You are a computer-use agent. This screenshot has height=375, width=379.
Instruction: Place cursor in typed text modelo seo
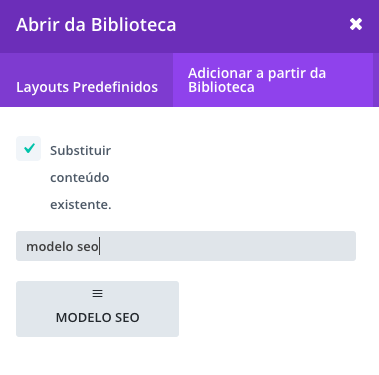(62, 247)
